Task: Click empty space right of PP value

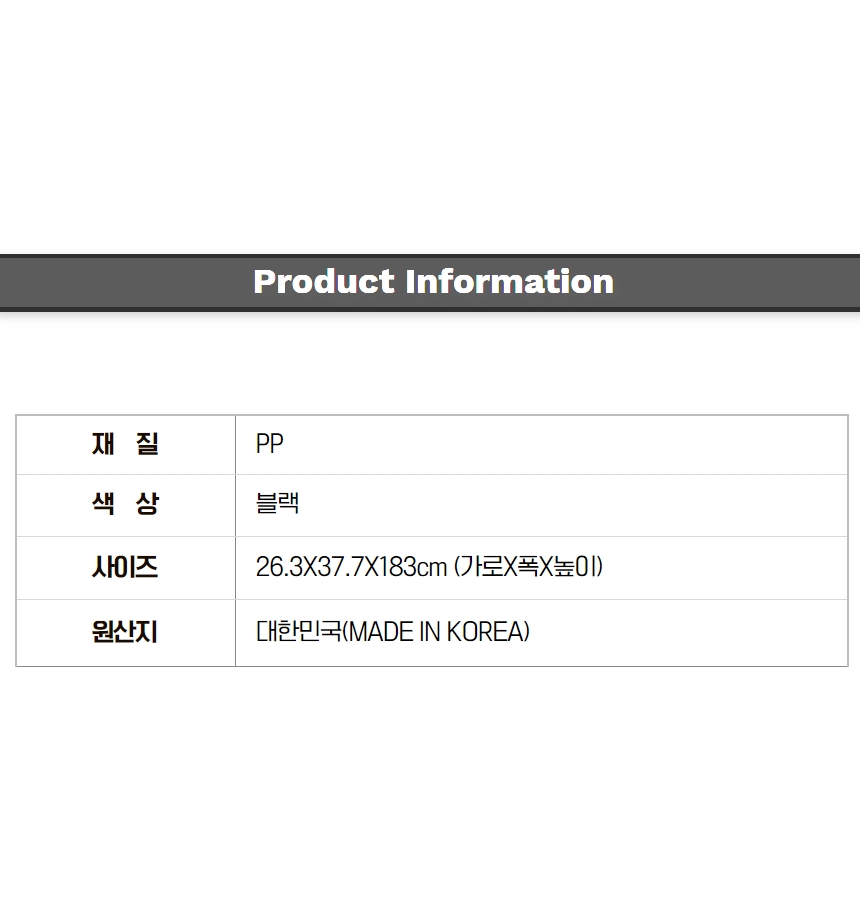Action: [x=563, y=445]
